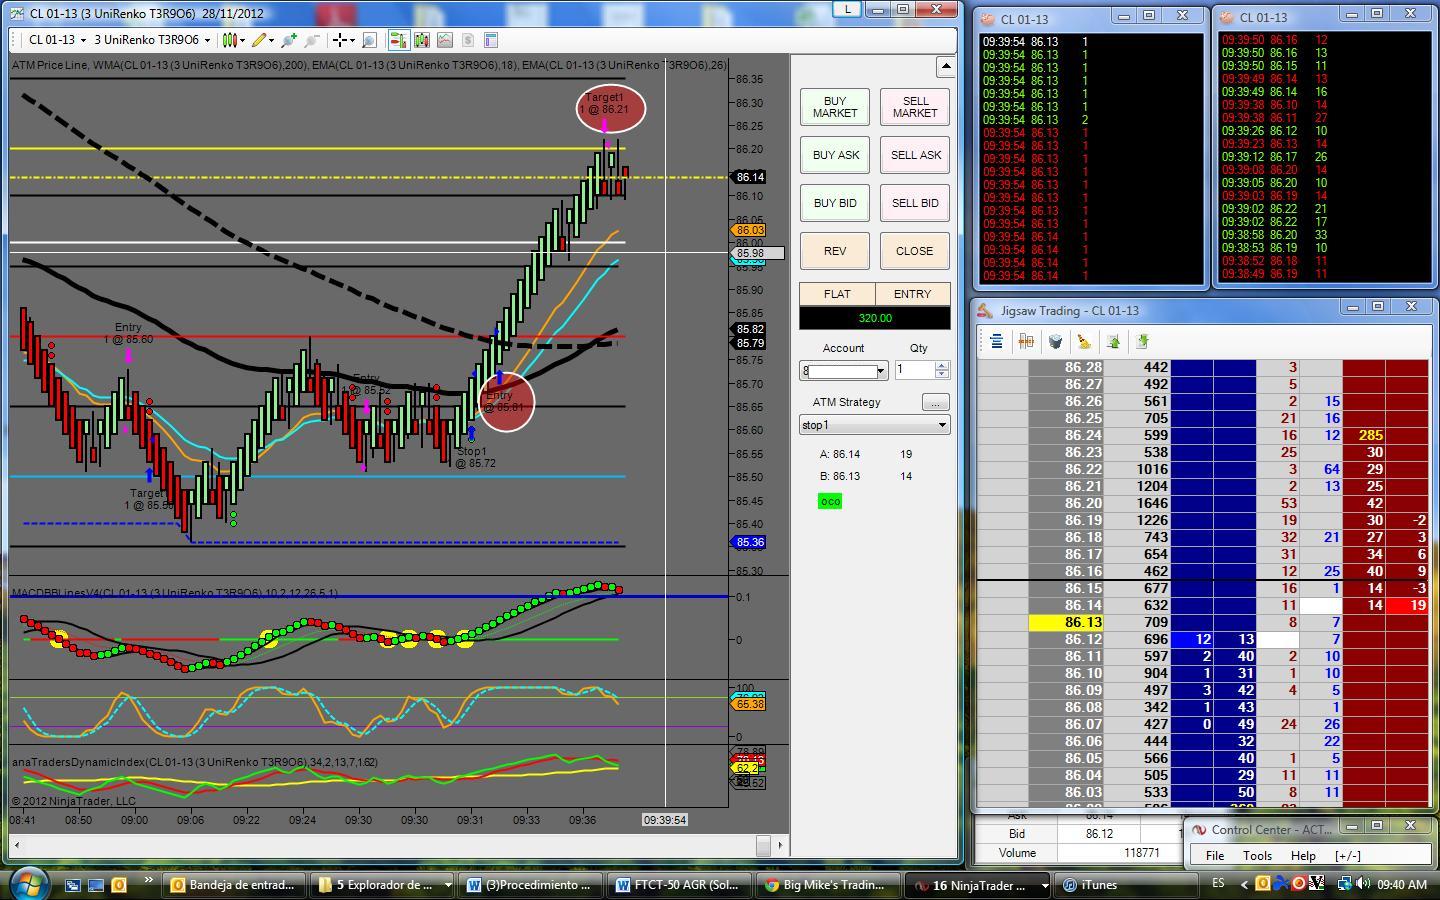The height and width of the screenshot is (900, 1440).
Task: Click the Jigsaw broom clear icon
Action: (x=1084, y=341)
